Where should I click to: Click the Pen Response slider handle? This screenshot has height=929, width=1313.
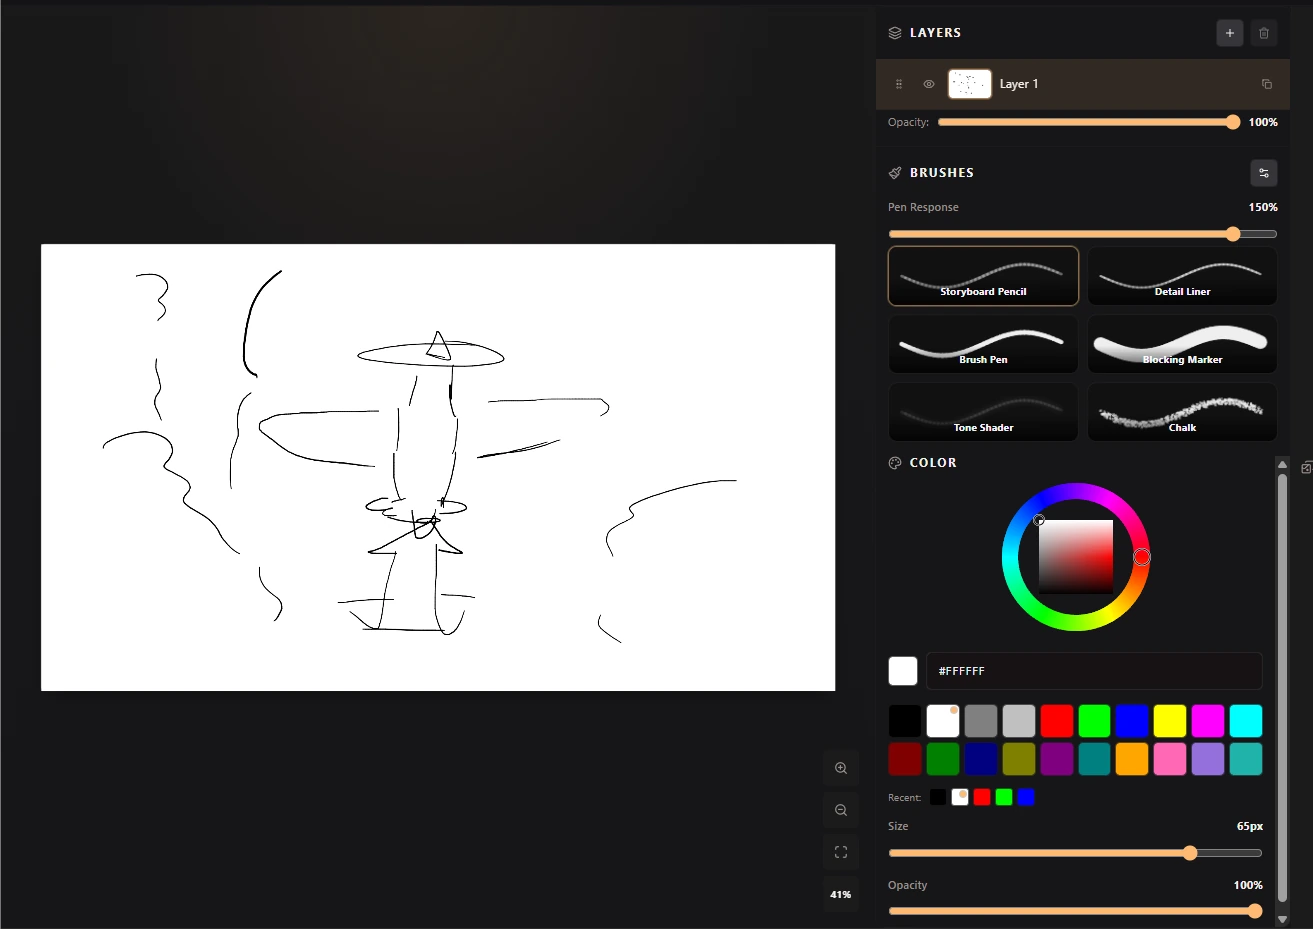(x=1232, y=233)
